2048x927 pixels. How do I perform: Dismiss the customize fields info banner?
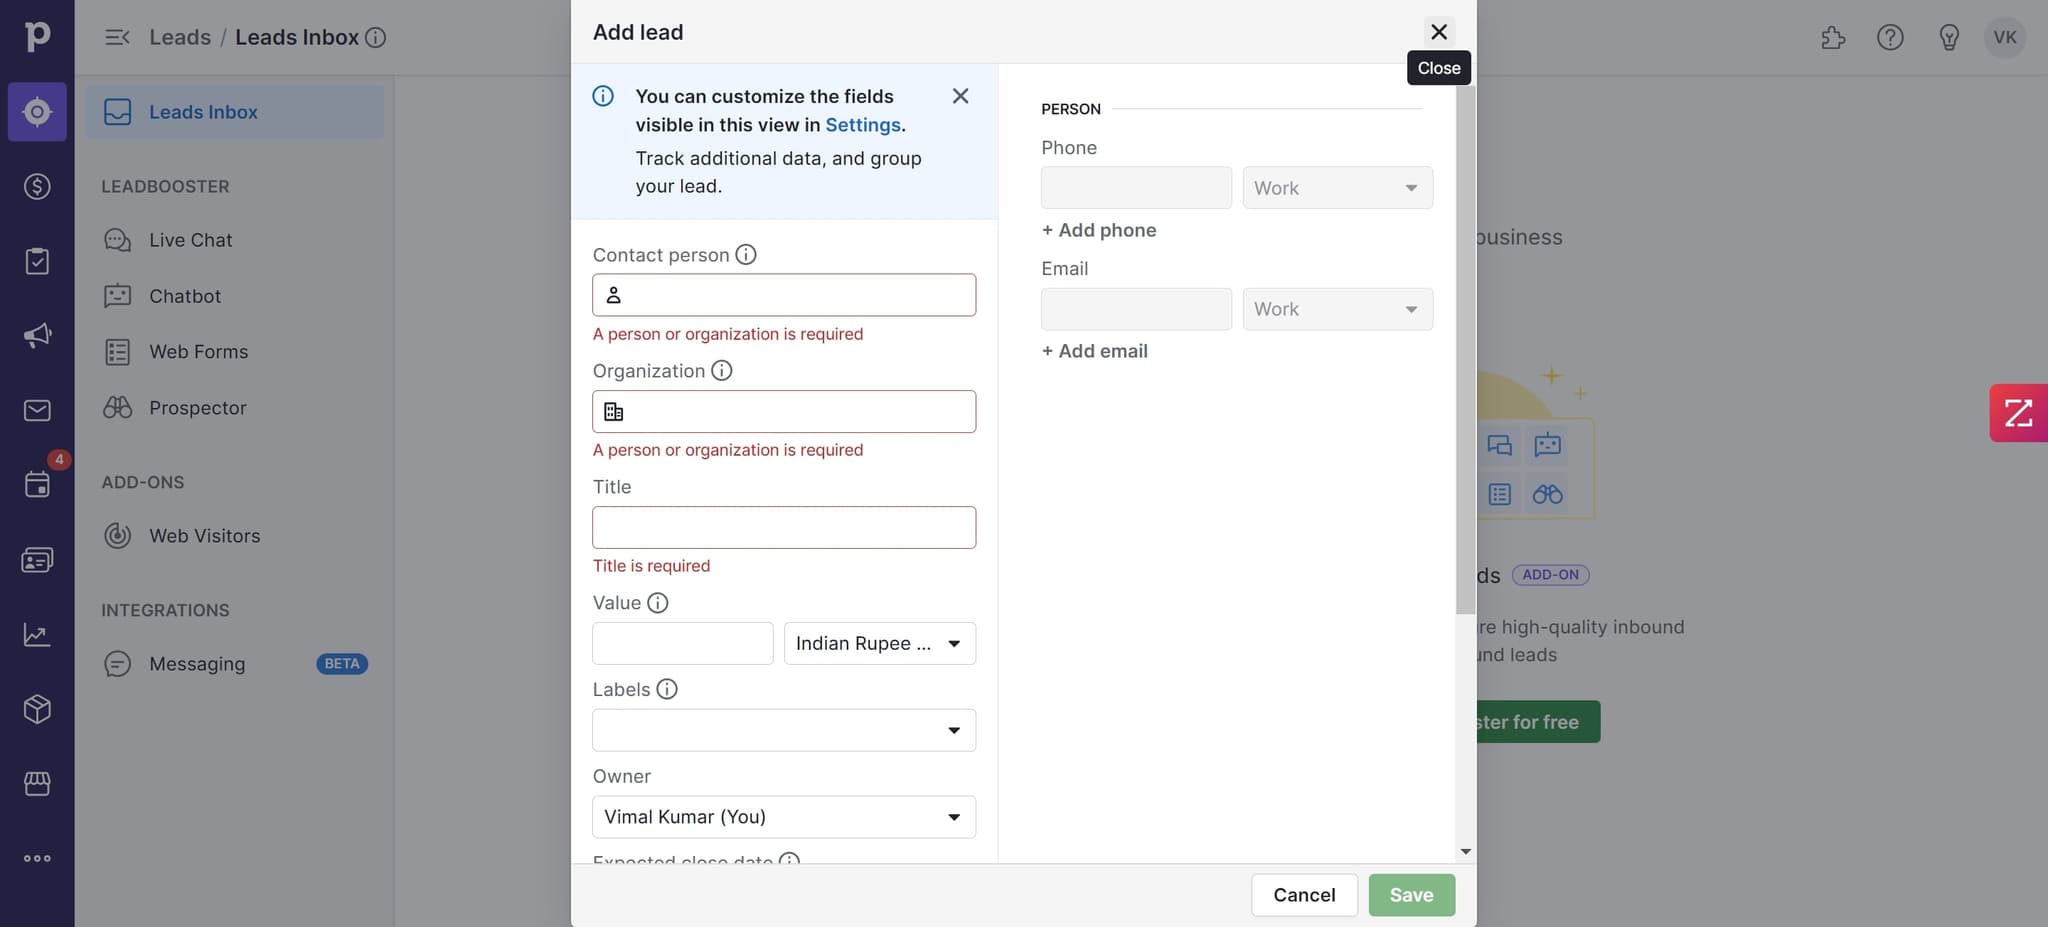click(x=960, y=96)
